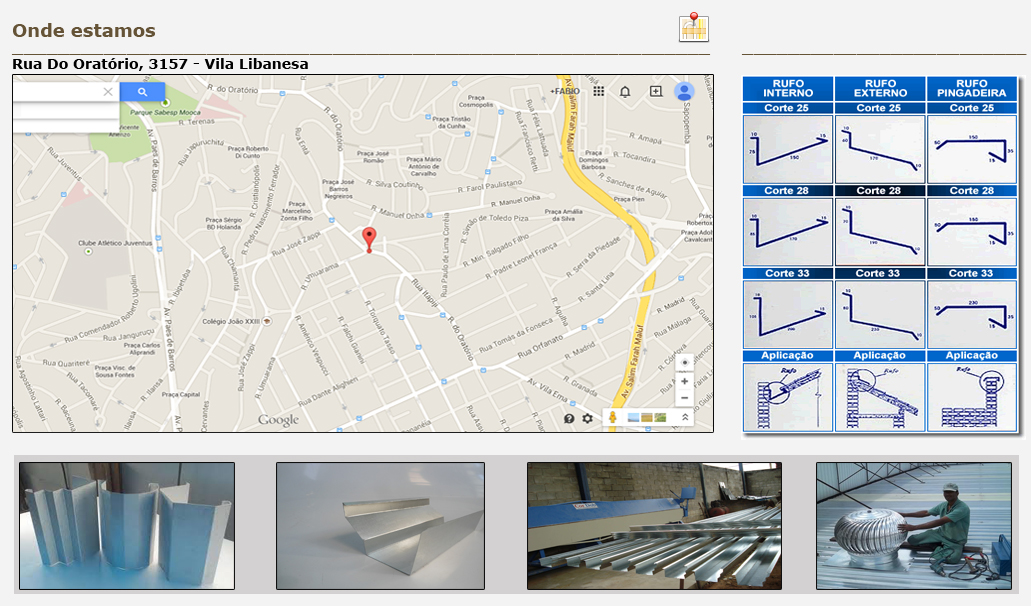
Task: Zoom out on the map
Action: tap(684, 398)
